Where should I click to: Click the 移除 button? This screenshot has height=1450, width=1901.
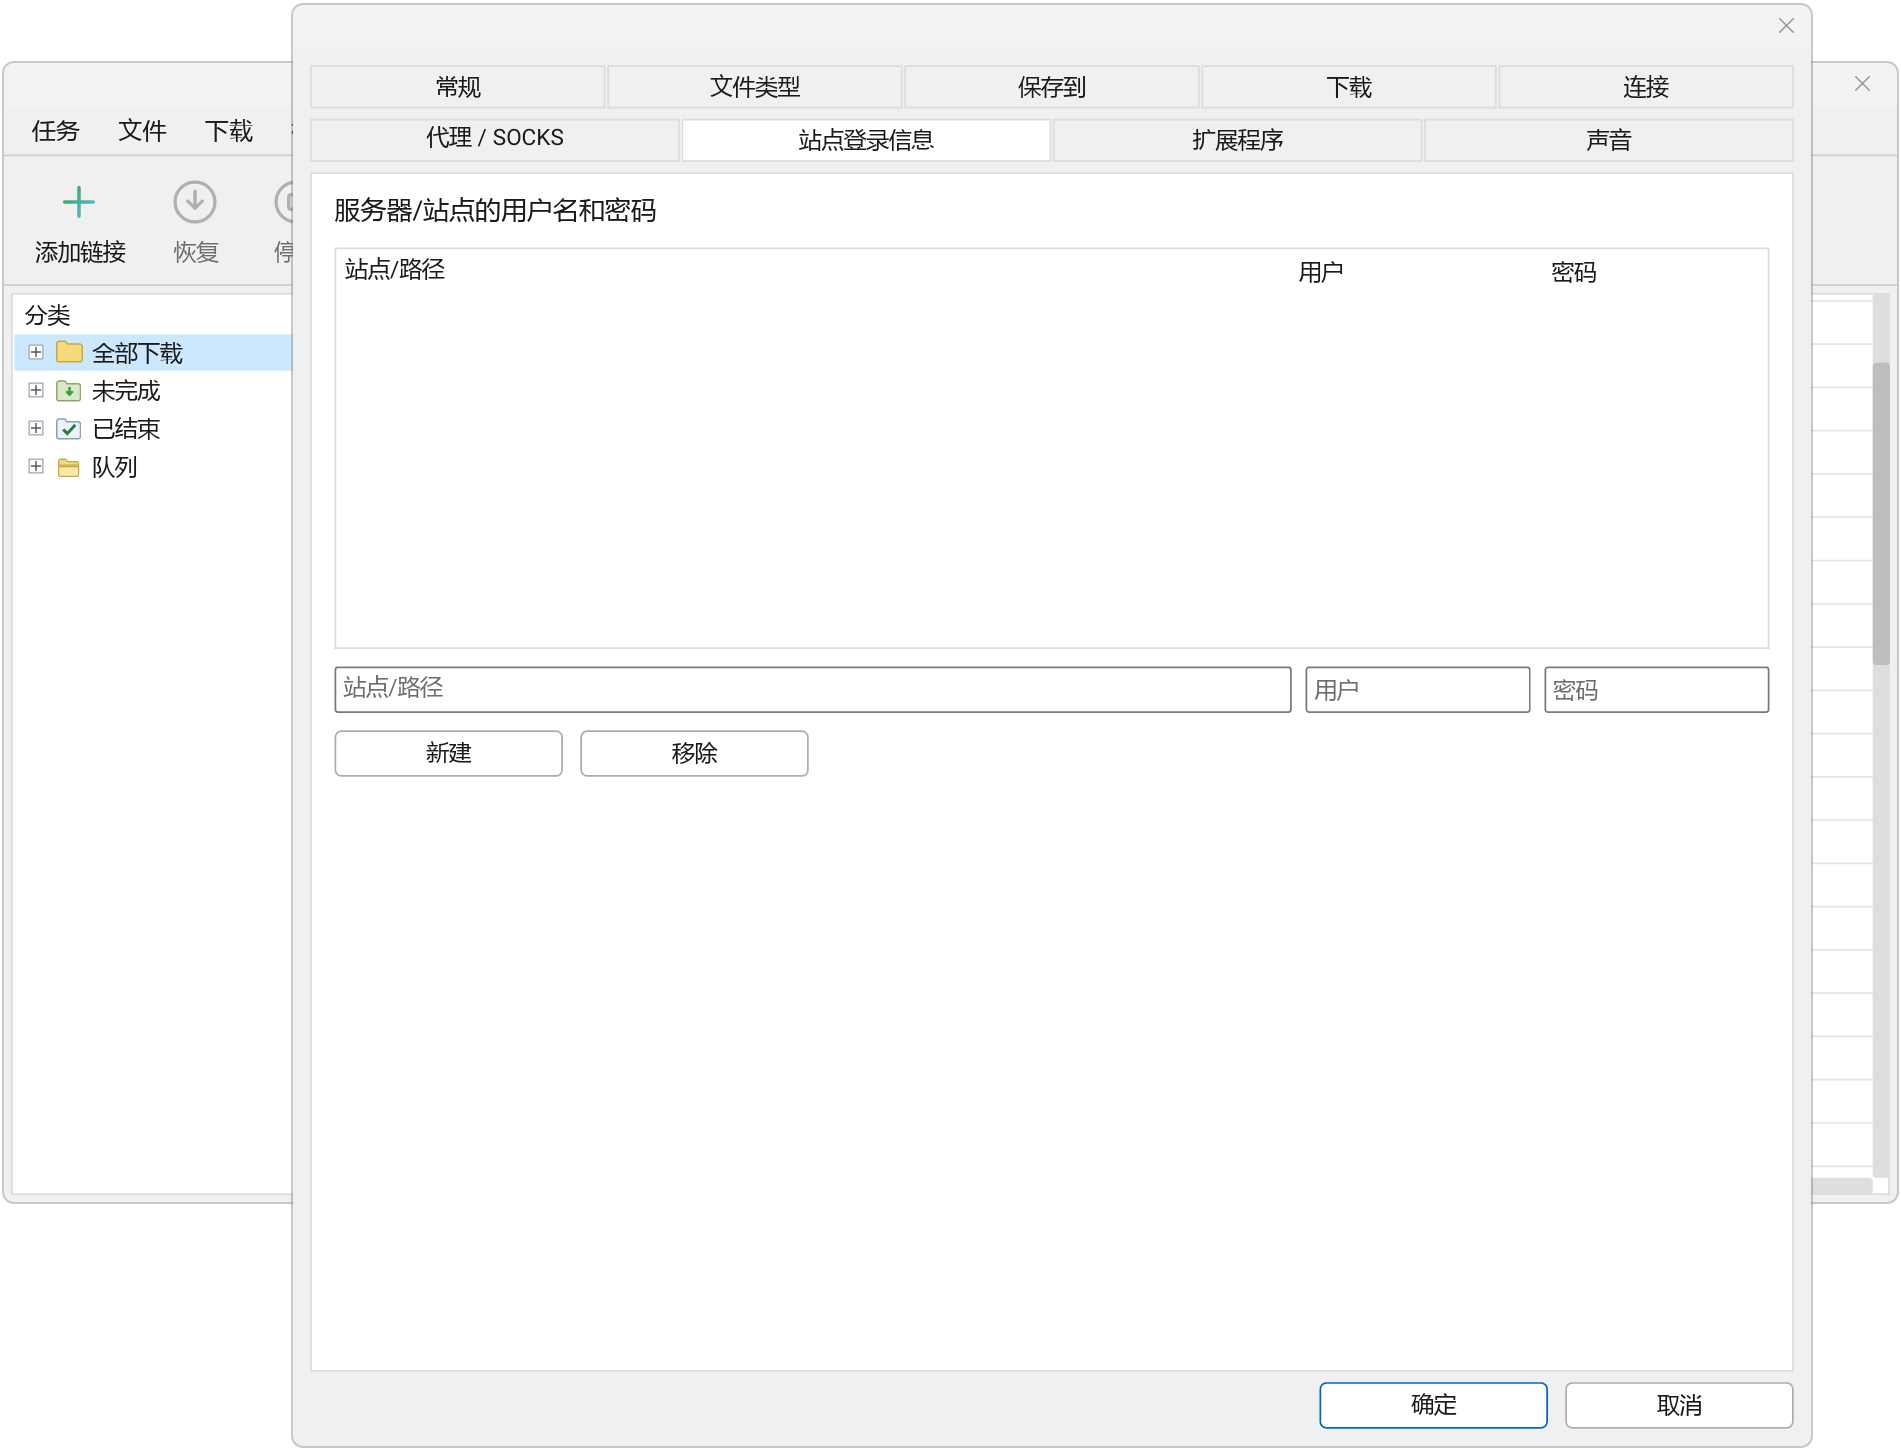pyautogui.click(x=695, y=753)
